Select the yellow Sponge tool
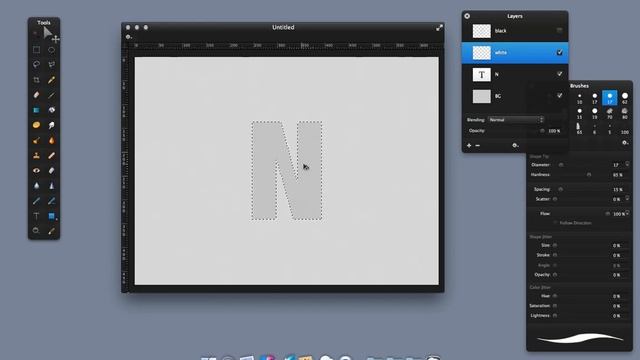640x360 pixels. click(36, 125)
